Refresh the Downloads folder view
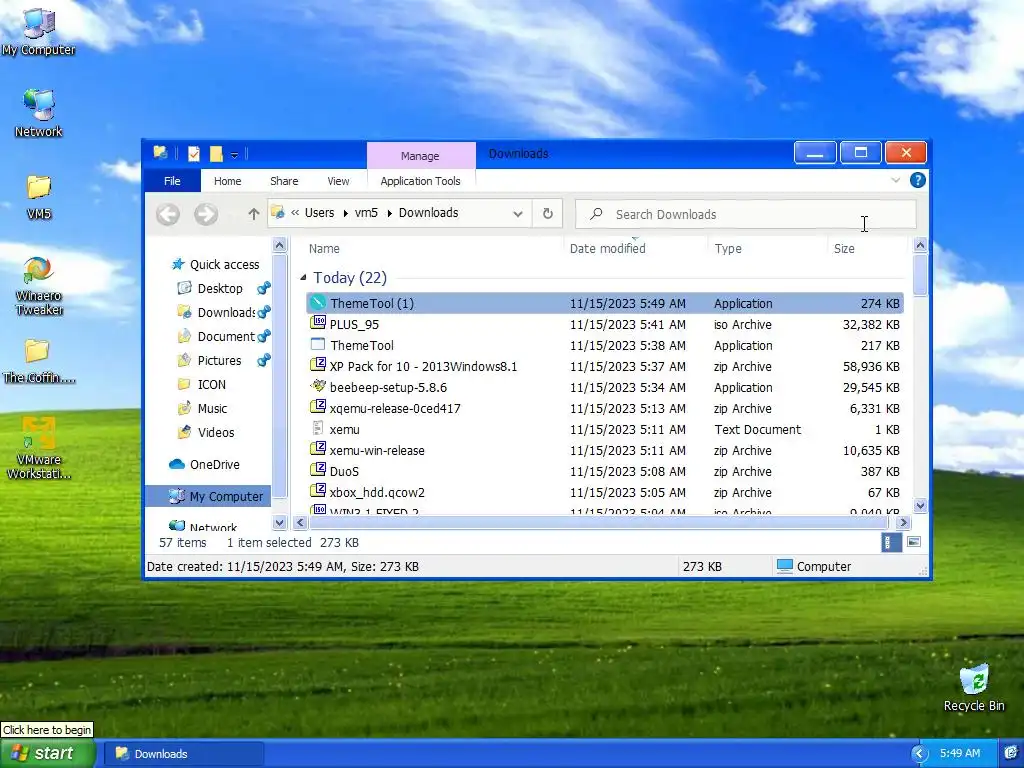The image size is (1024, 768). 548,214
